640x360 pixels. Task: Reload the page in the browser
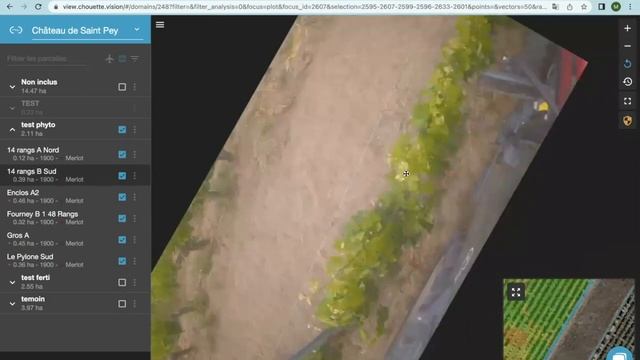click(x=38, y=7)
